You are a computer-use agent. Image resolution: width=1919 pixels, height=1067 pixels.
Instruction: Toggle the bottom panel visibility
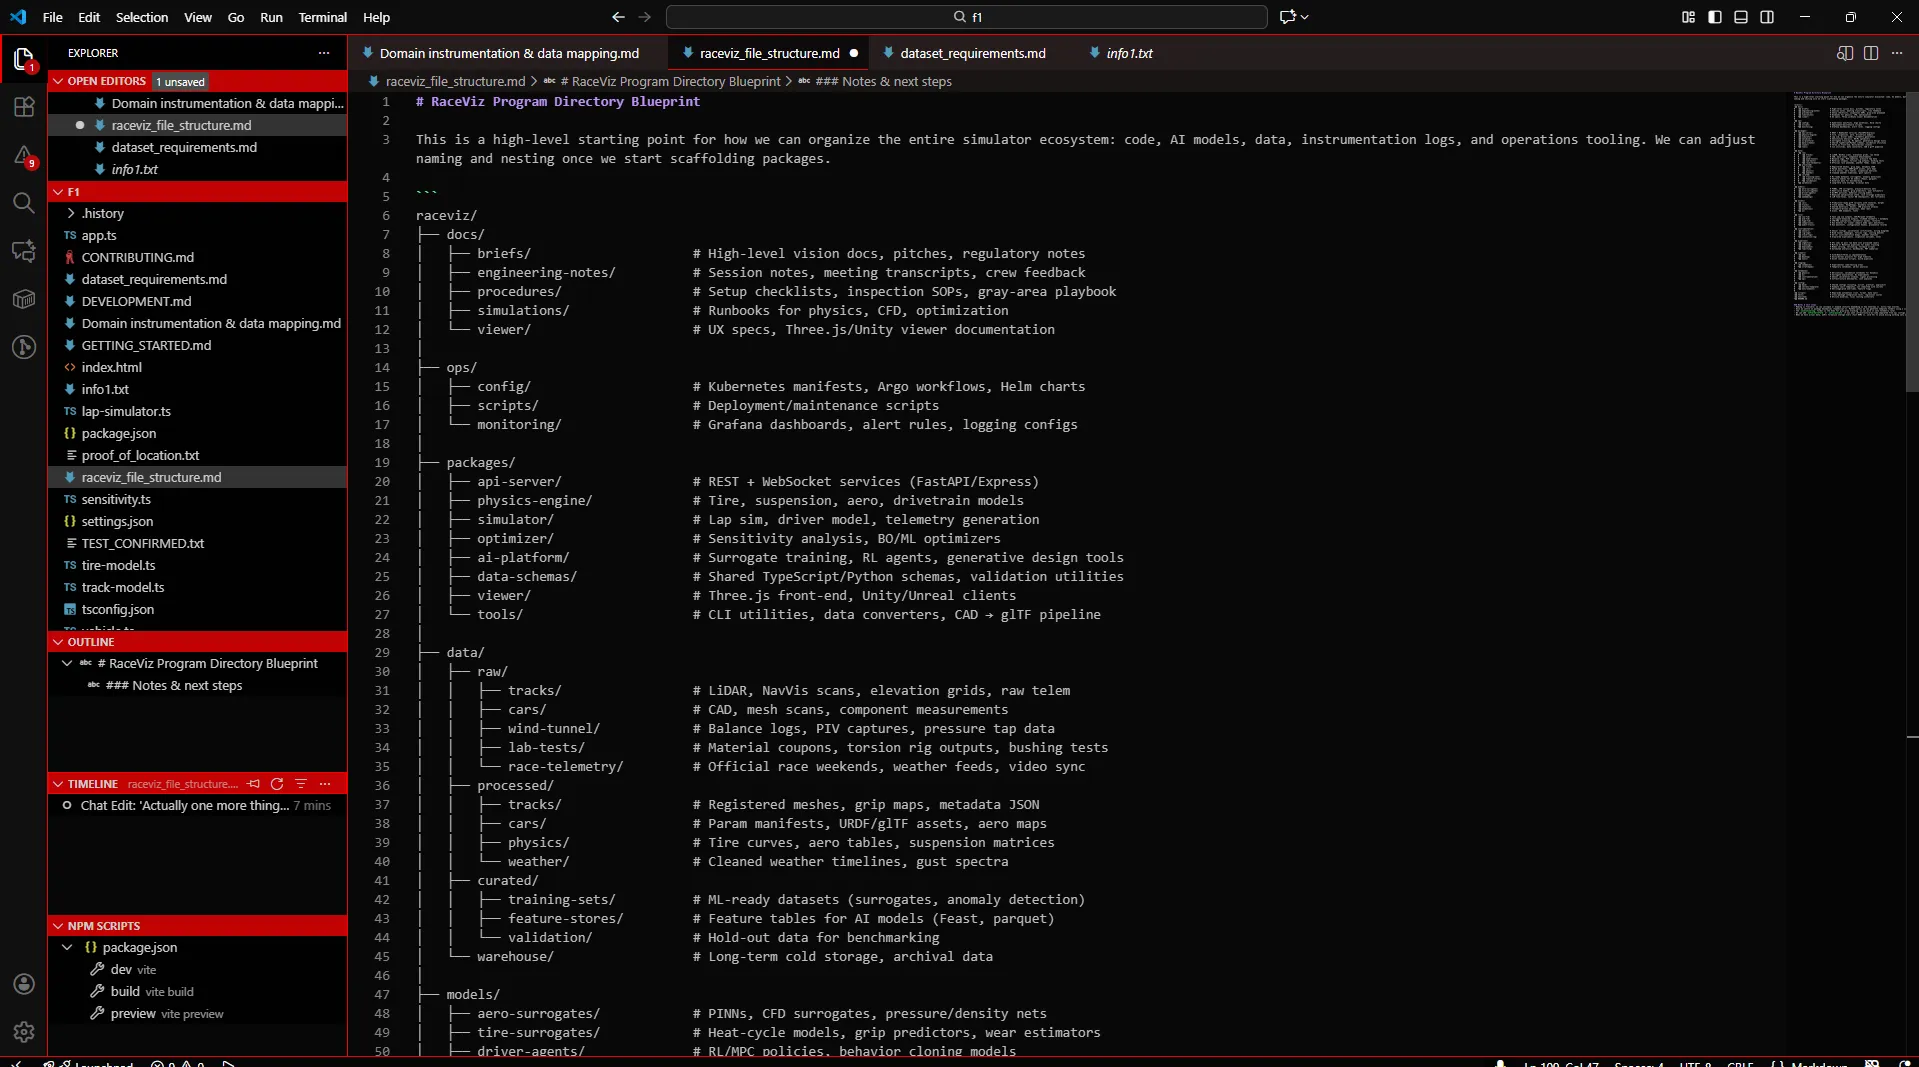[1741, 17]
